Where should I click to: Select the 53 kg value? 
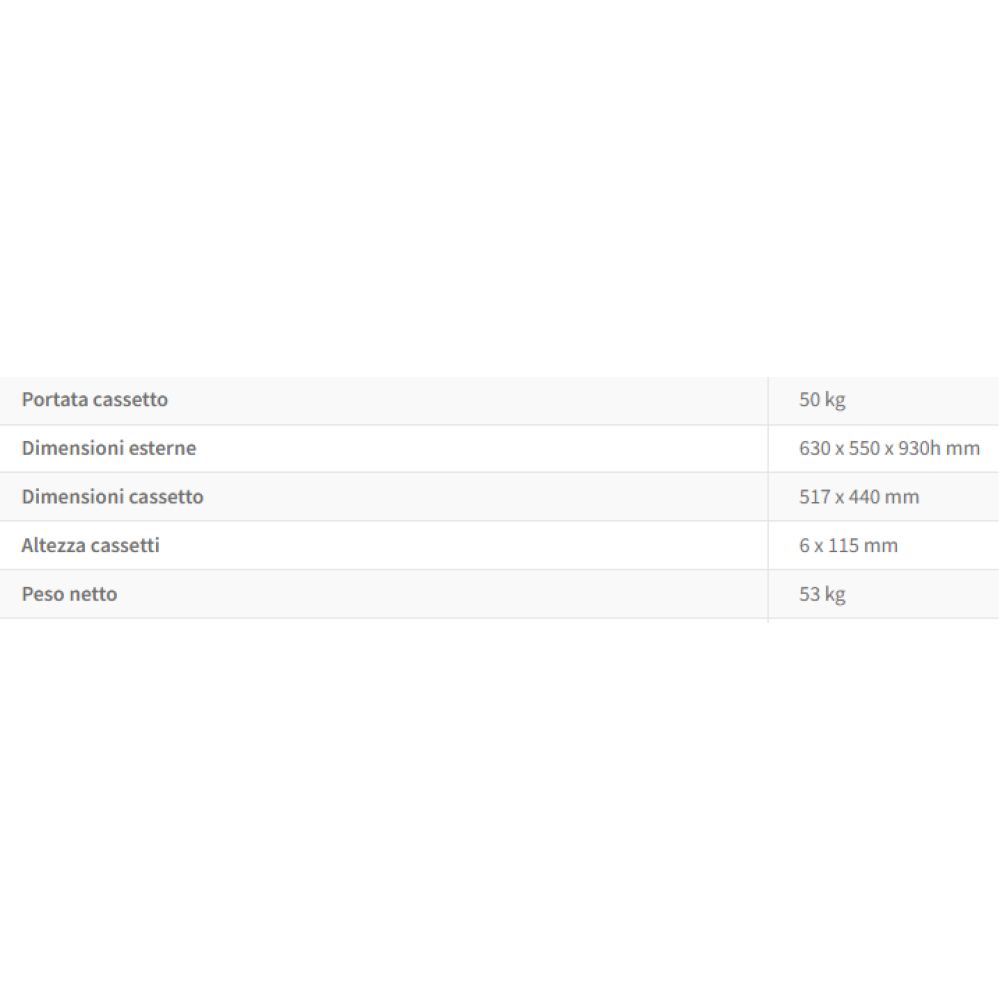[x=822, y=594]
